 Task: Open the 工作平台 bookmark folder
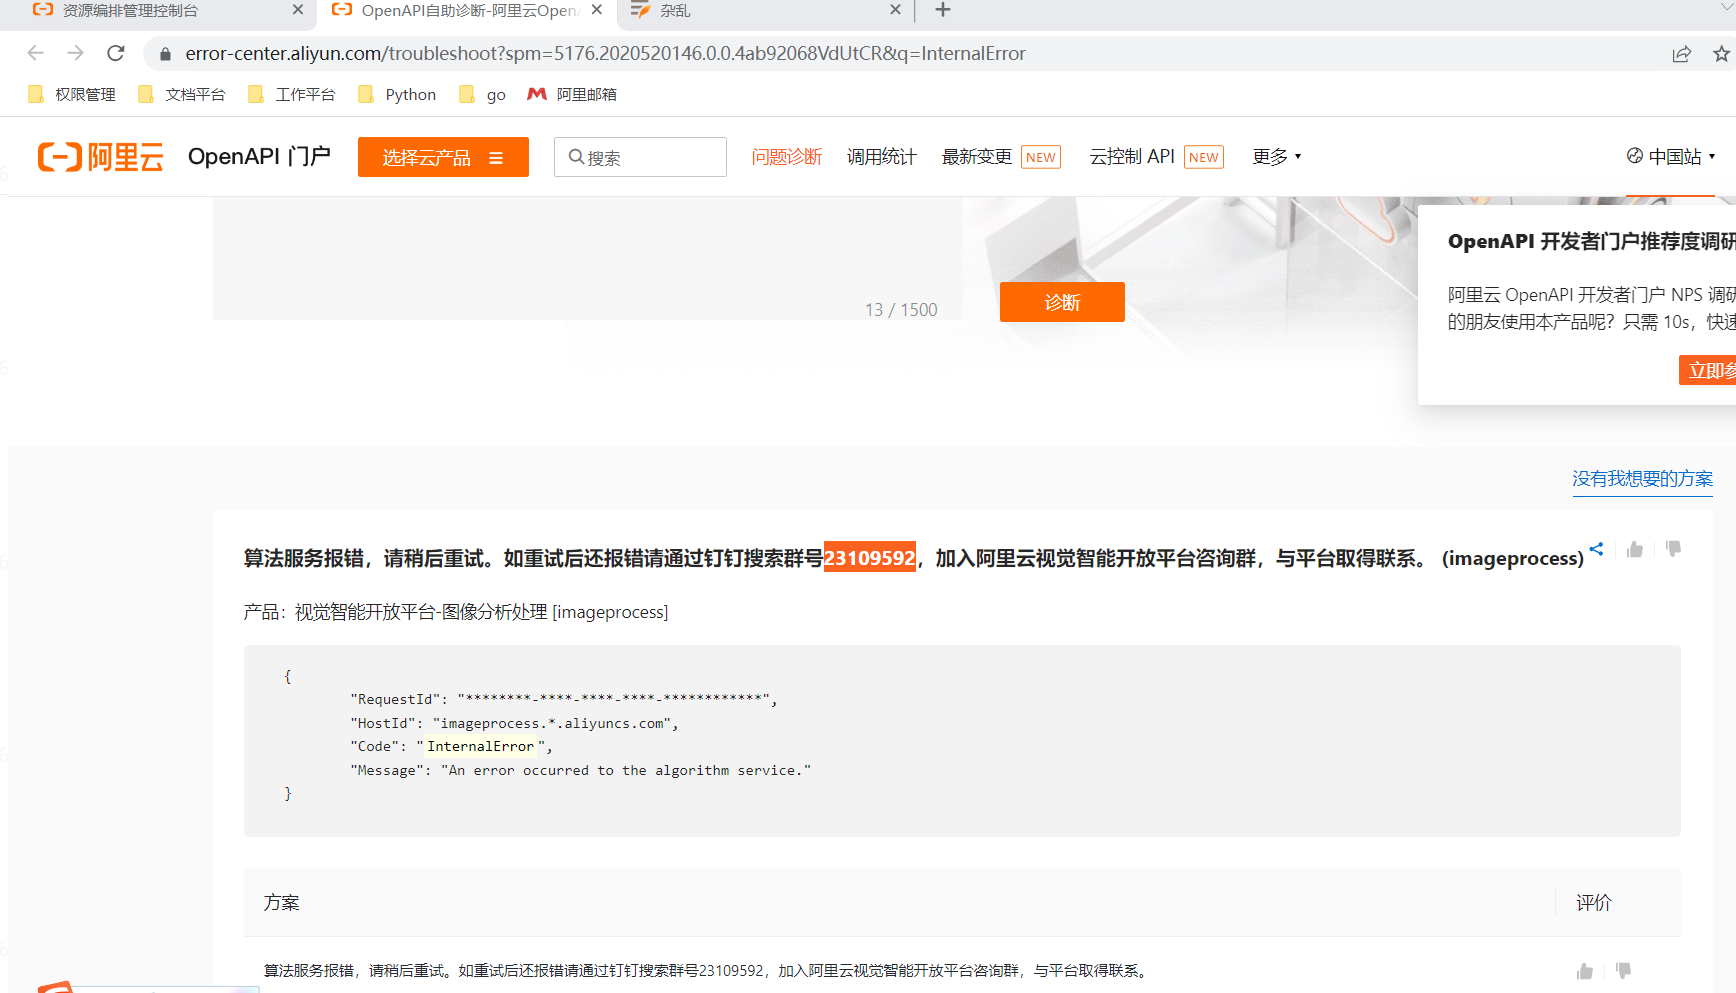click(x=292, y=94)
